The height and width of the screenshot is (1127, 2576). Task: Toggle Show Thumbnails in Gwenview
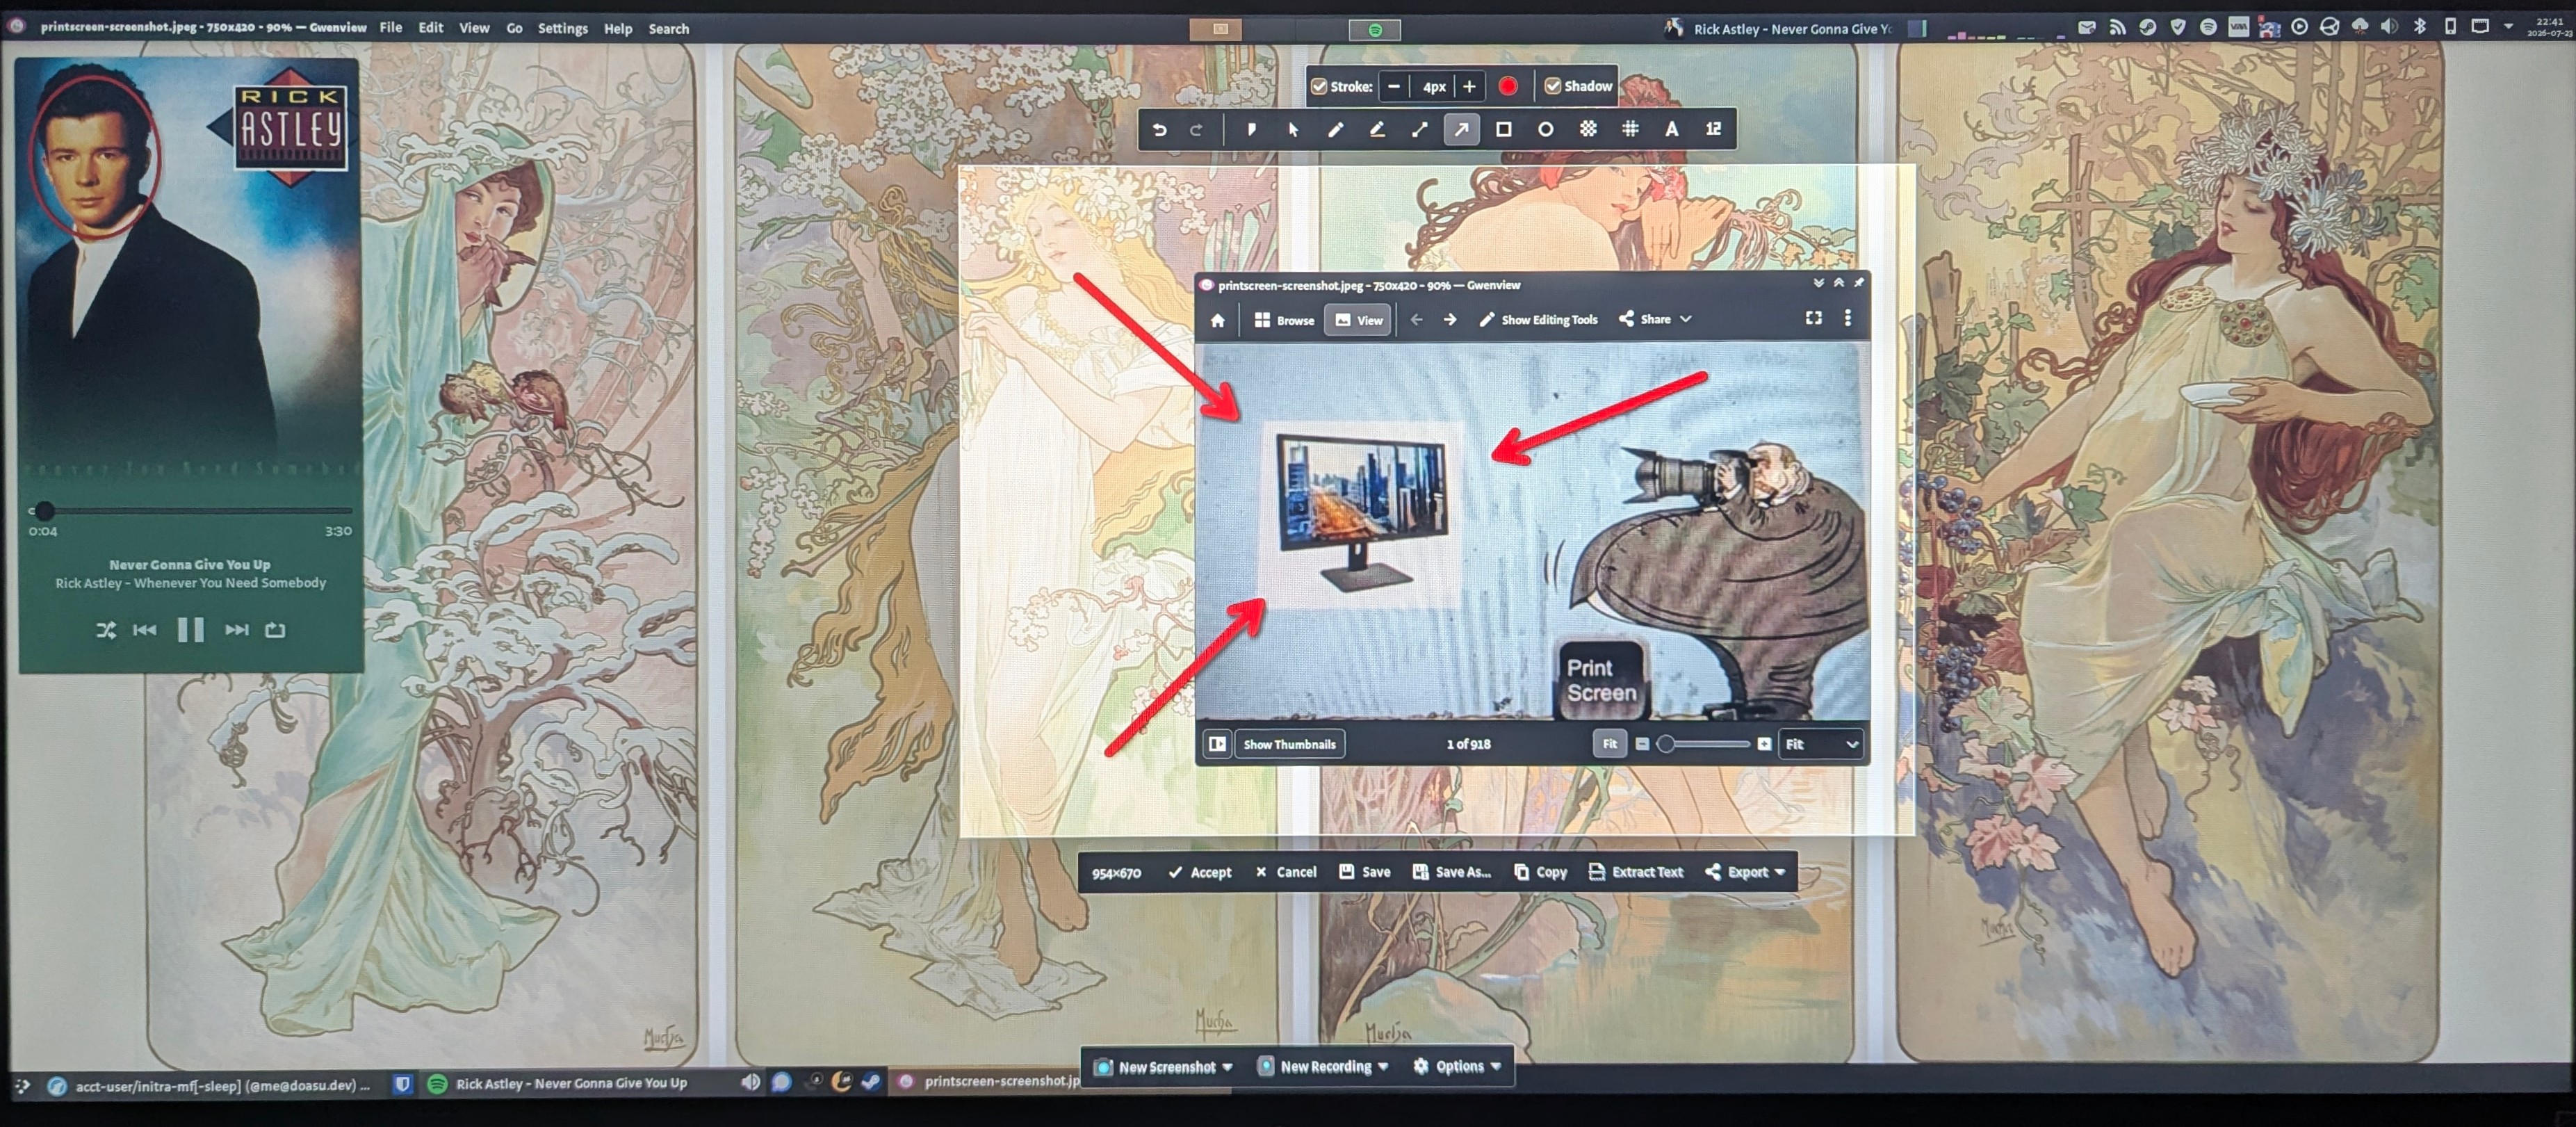1289,744
